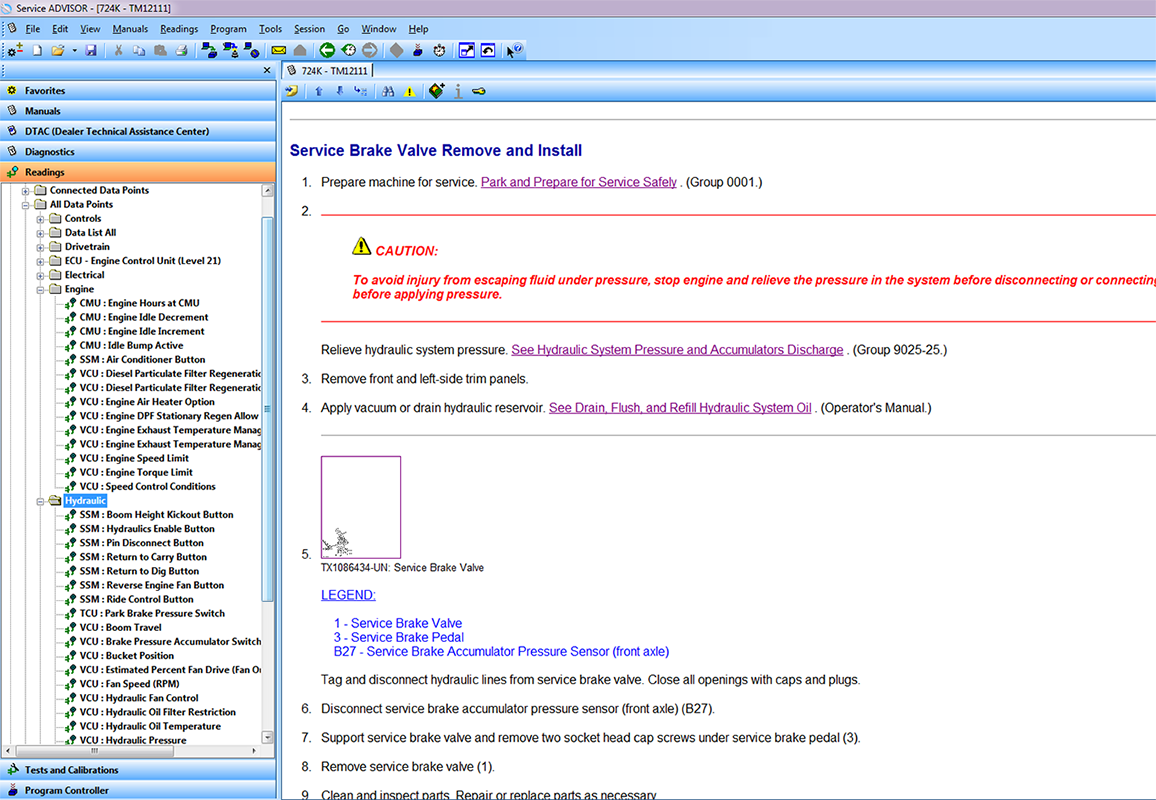1156x800 pixels.
Task: Open the Tests and Calibrations panel
Action: tap(139, 770)
